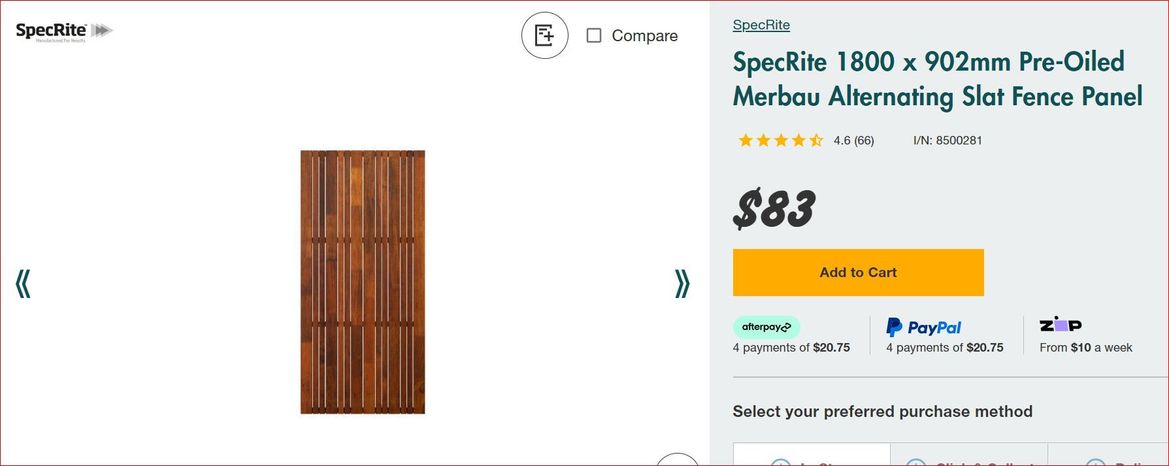Click the Afterpay 4 payments of $20.75 text
The height and width of the screenshot is (466, 1169).
click(x=791, y=348)
